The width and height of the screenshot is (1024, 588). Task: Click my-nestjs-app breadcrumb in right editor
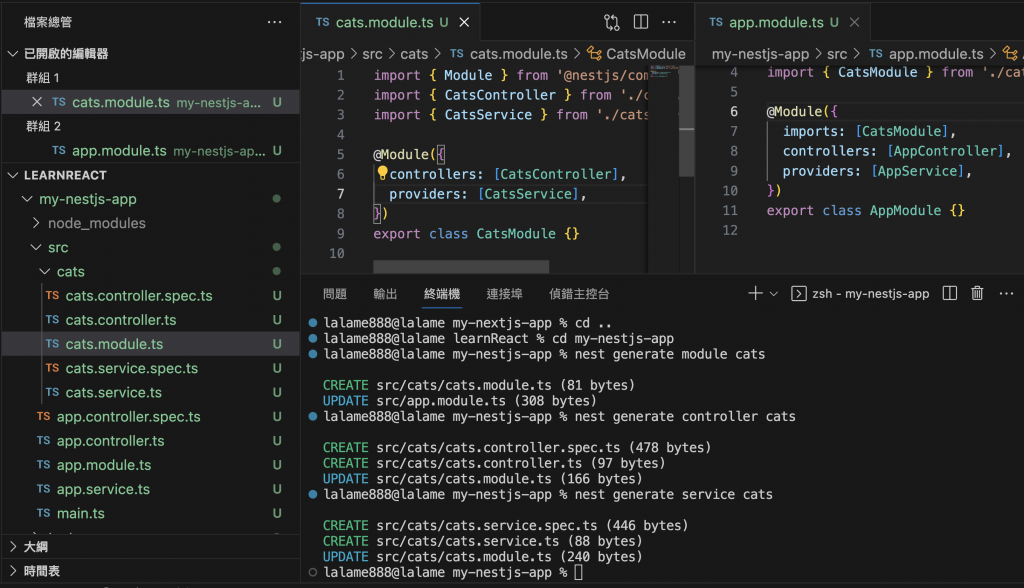[760, 54]
